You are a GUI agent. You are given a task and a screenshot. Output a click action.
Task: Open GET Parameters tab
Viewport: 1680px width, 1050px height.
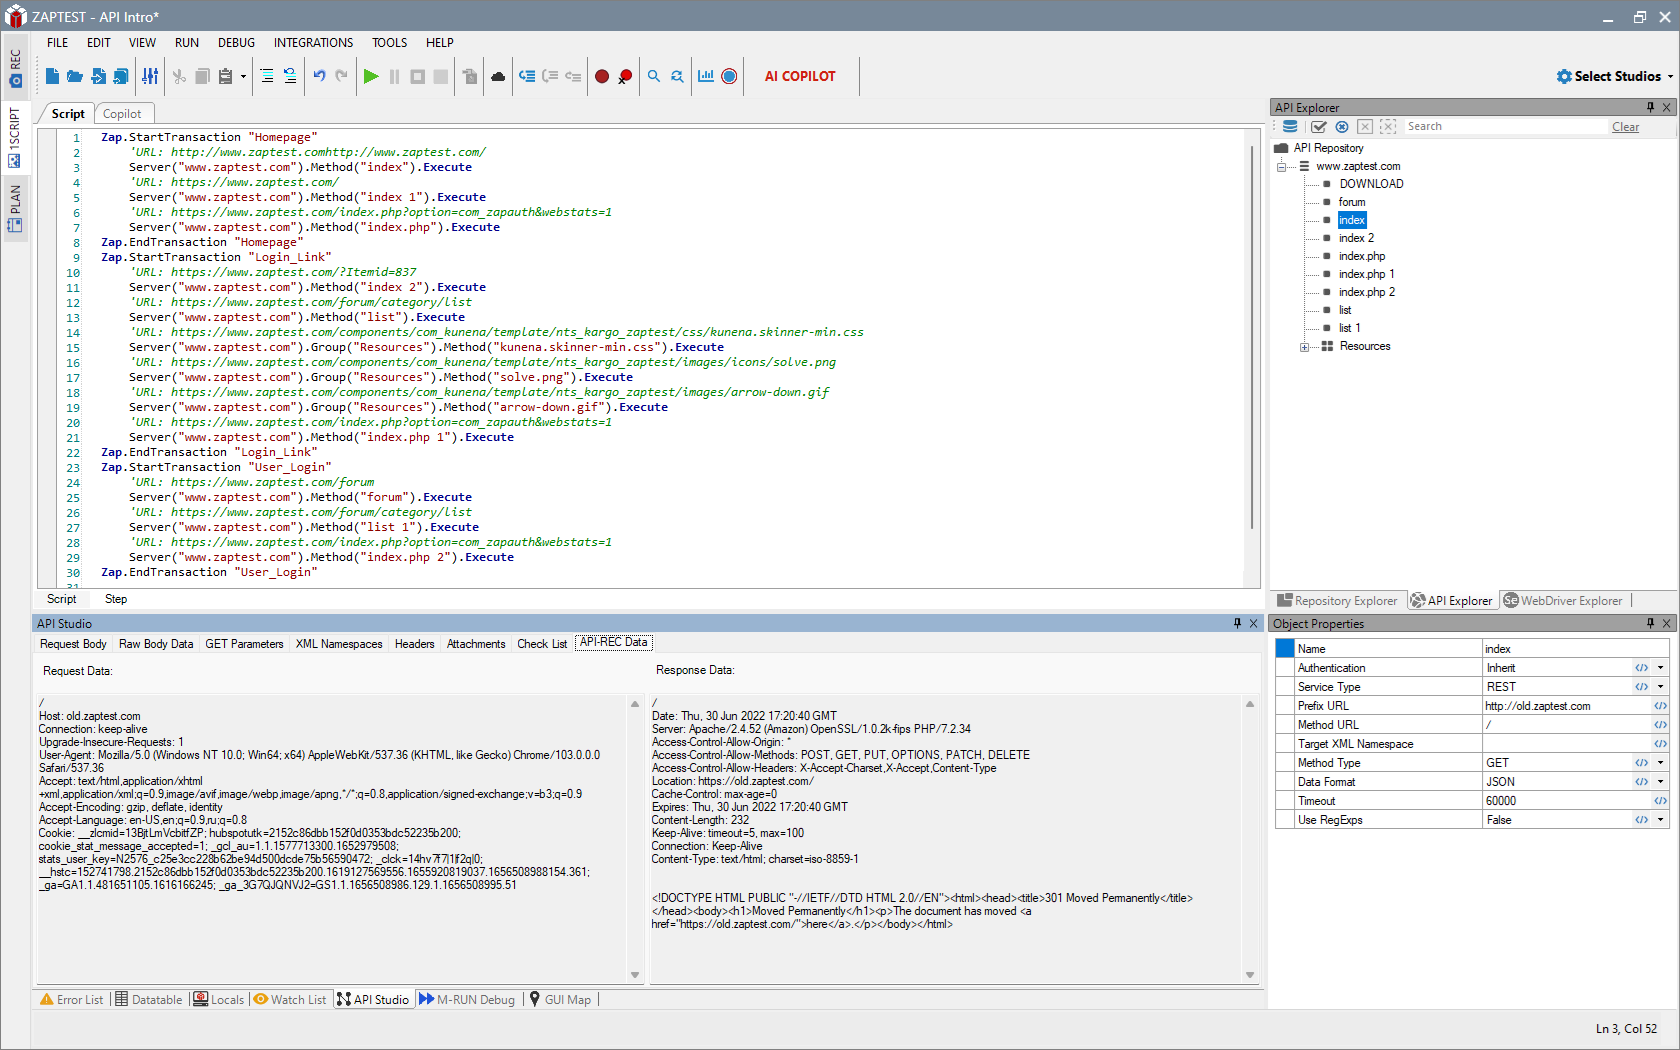(x=244, y=644)
